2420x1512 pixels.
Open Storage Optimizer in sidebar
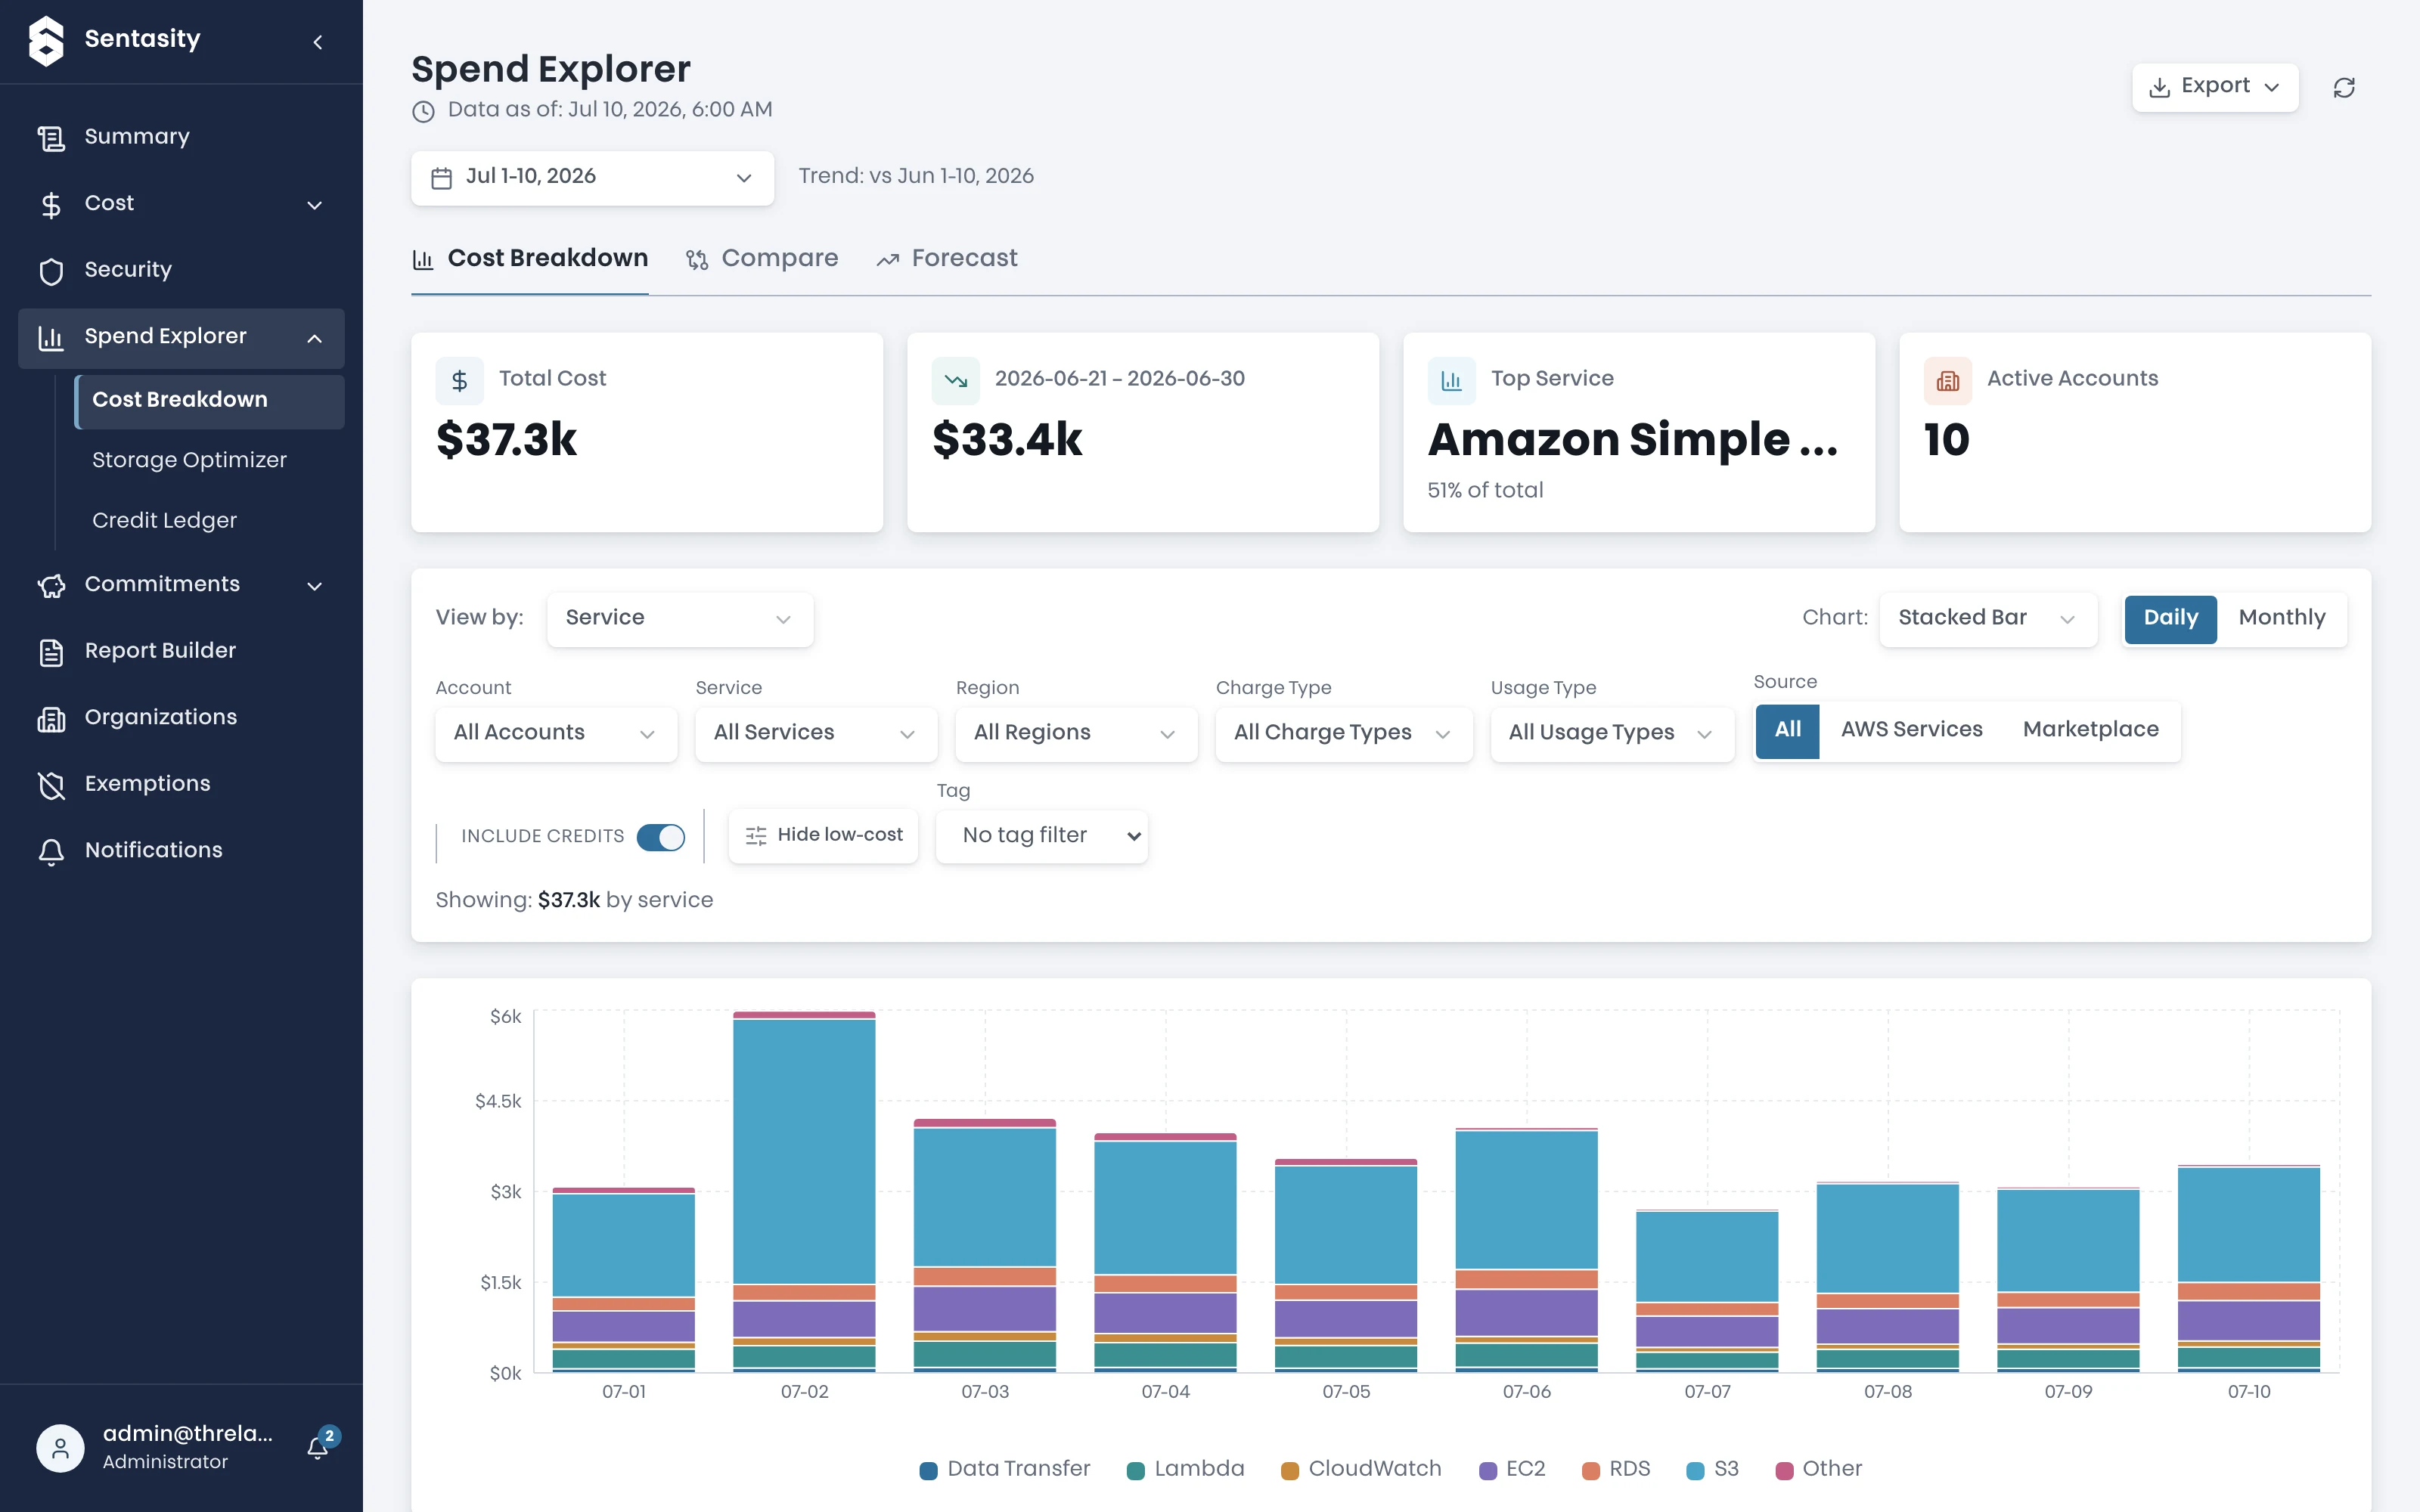(x=189, y=461)
